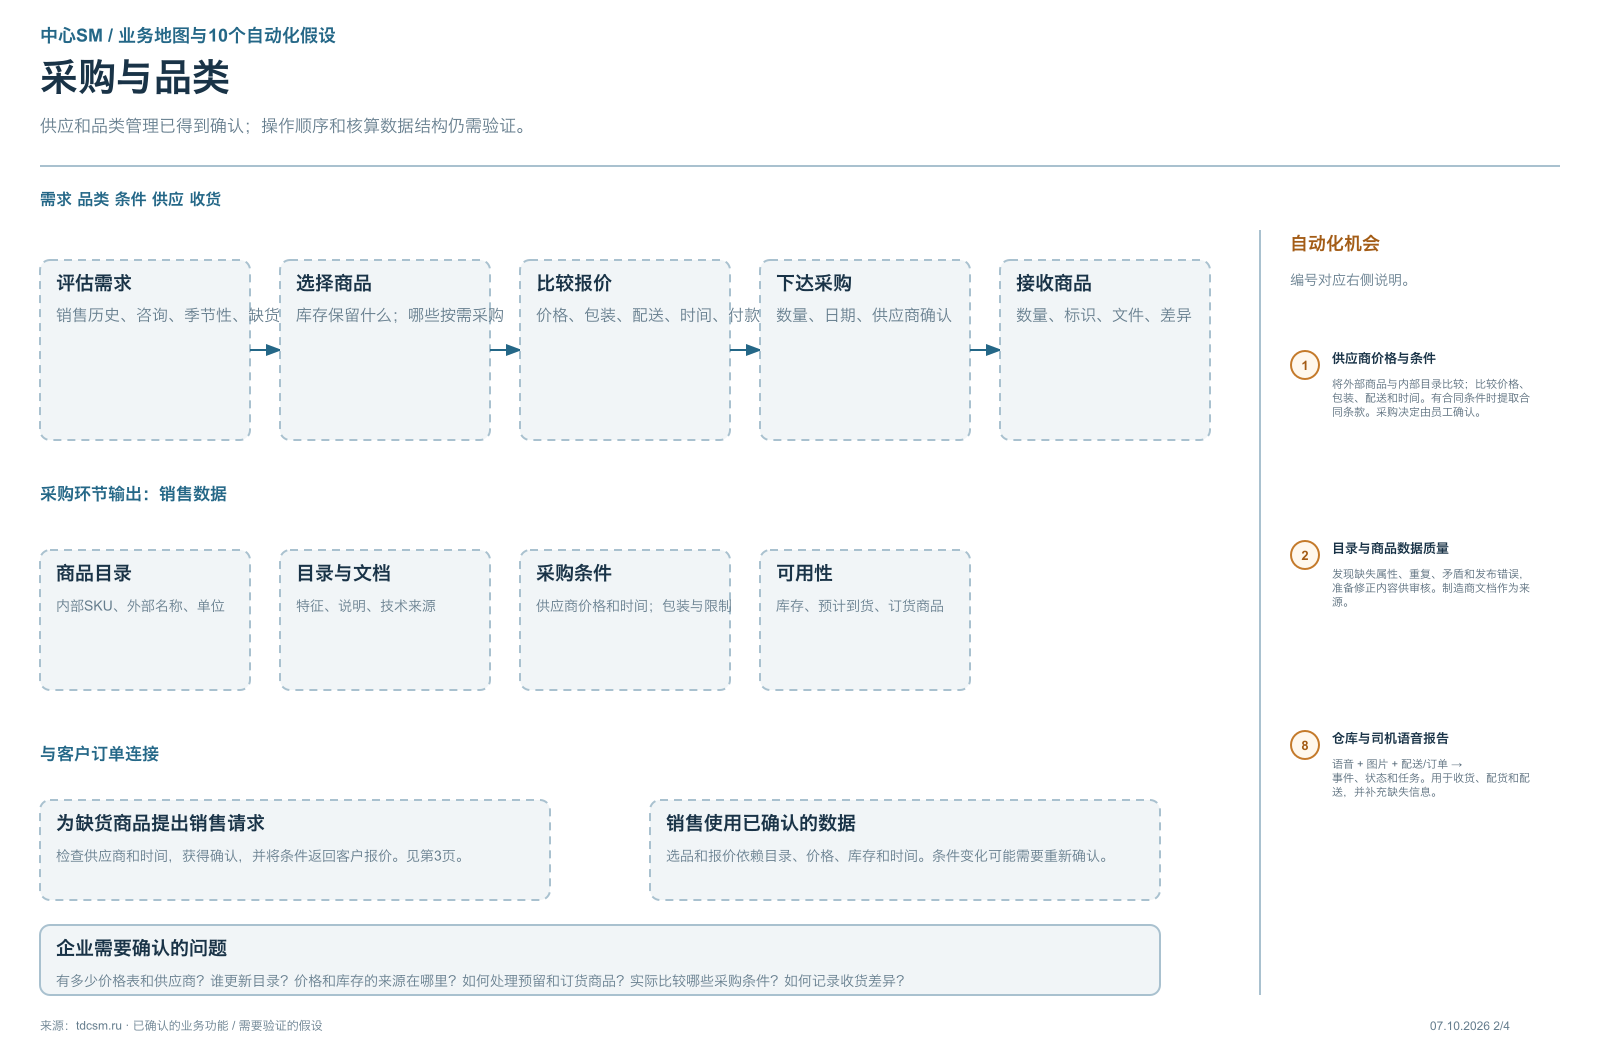This screenshot has height=1060, width=1600.
Task: Select the 比较报价 process card
Action: (x=625, y=350)
